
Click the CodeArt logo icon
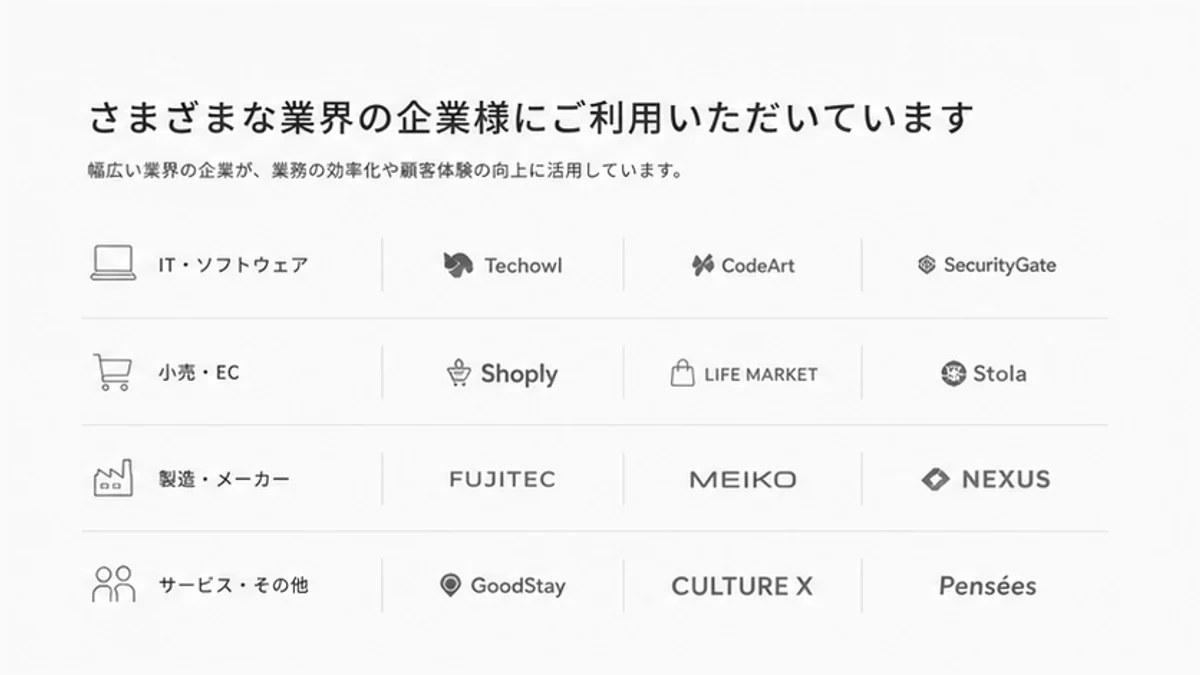click(703, 265)
